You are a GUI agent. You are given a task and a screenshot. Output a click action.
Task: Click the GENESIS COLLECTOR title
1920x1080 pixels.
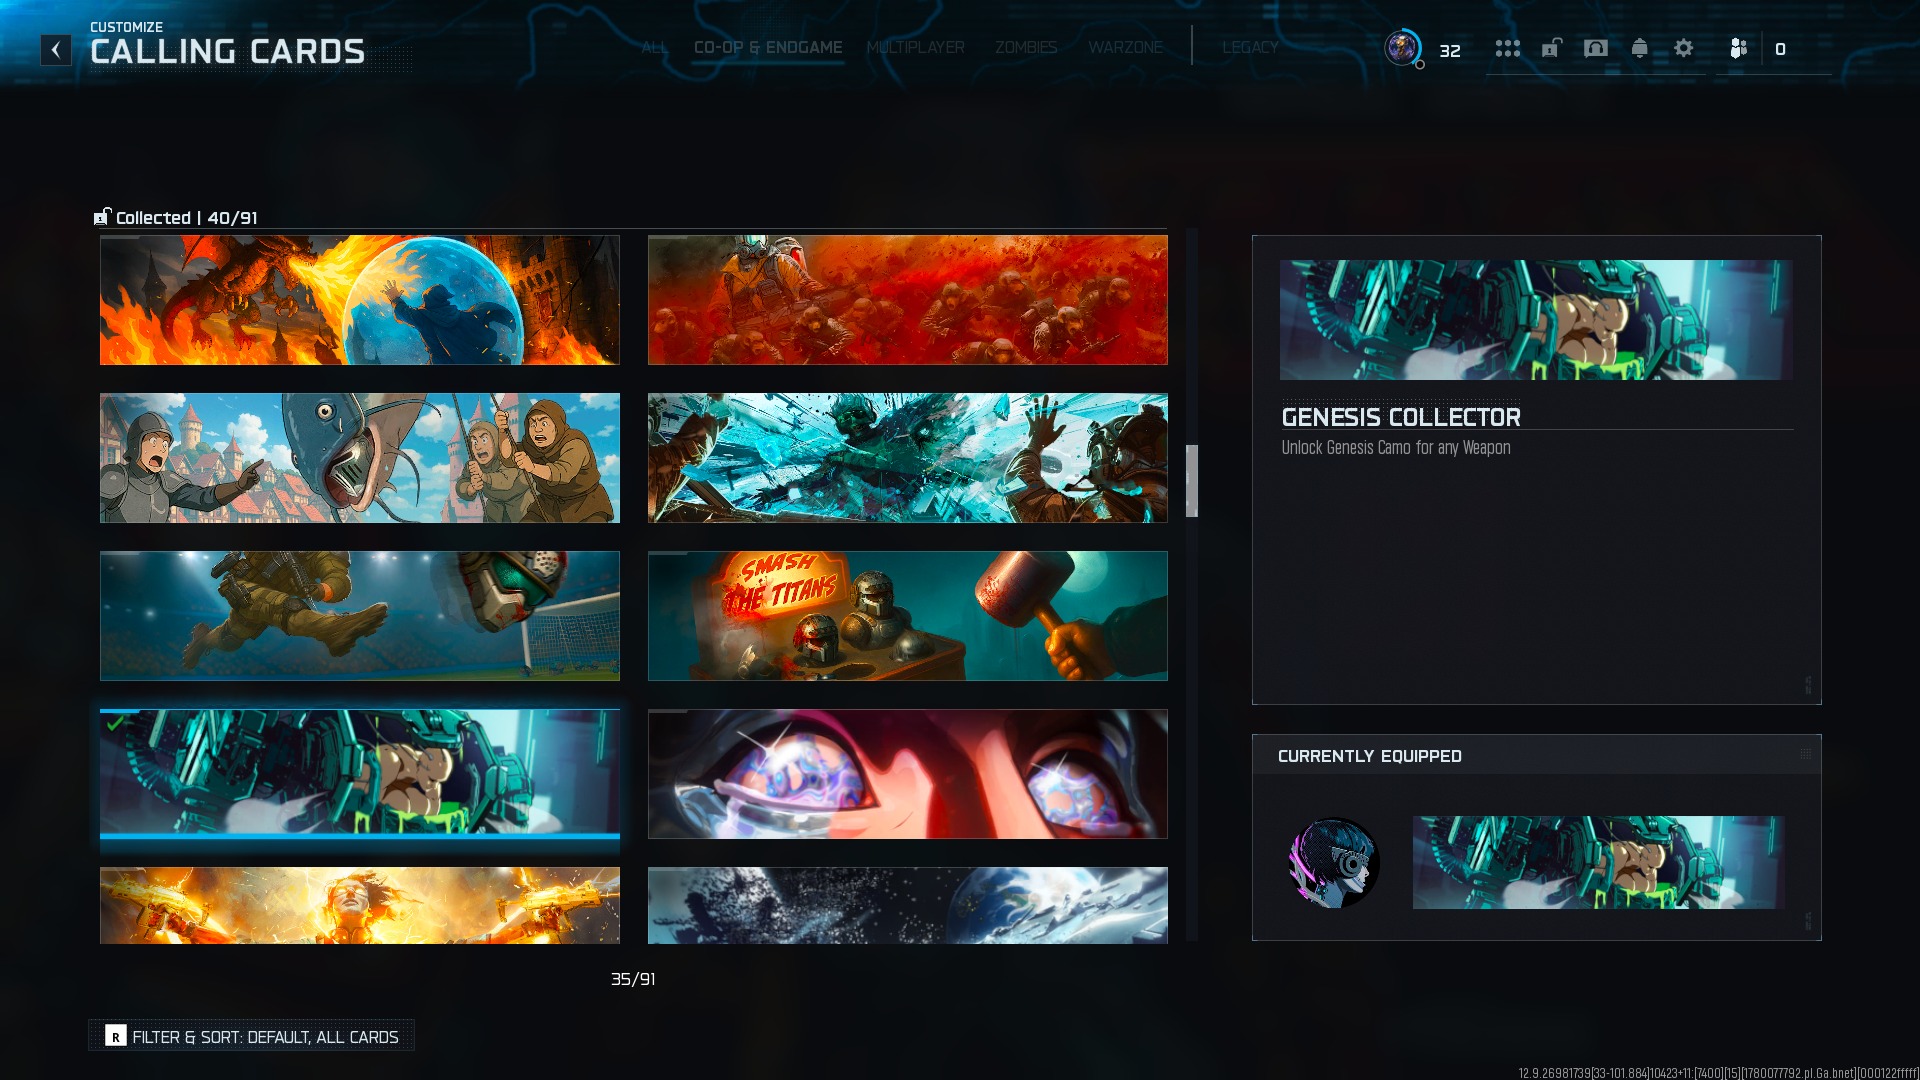click(x=1401, y=417)
